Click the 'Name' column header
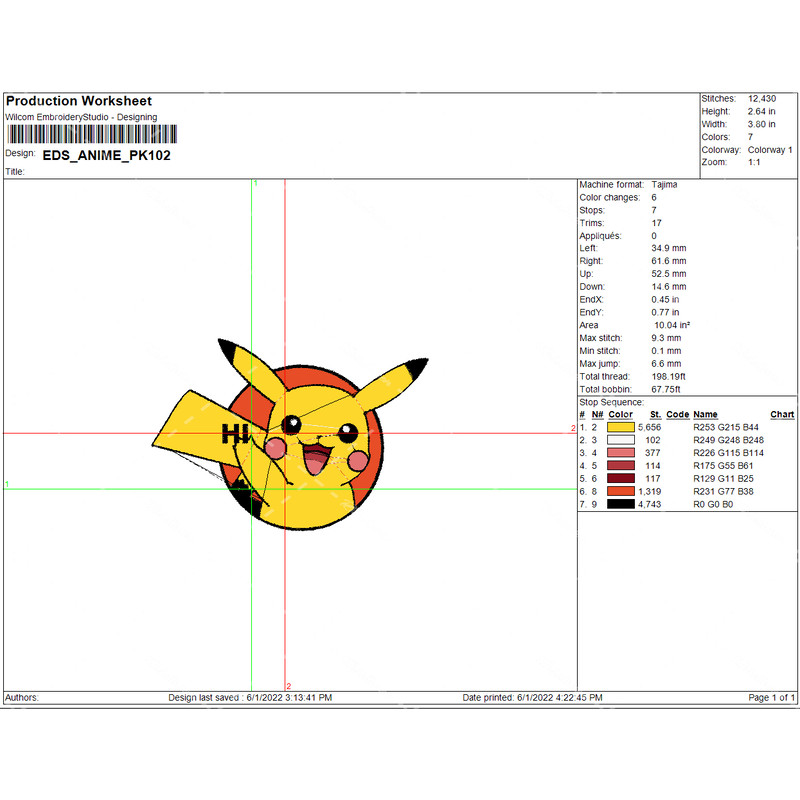This screenshot has height=800, width=800. [705, 414]
